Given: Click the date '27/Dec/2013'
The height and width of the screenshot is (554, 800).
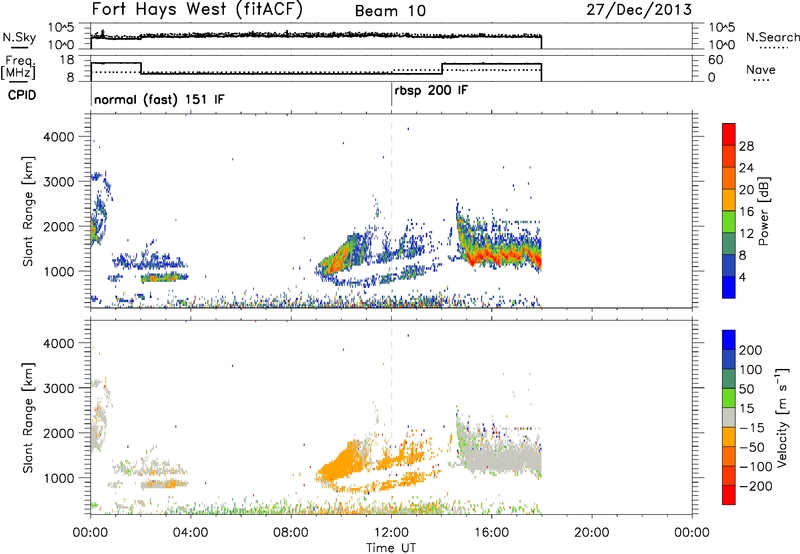Looking at the screenshot, I should (639, 10).
